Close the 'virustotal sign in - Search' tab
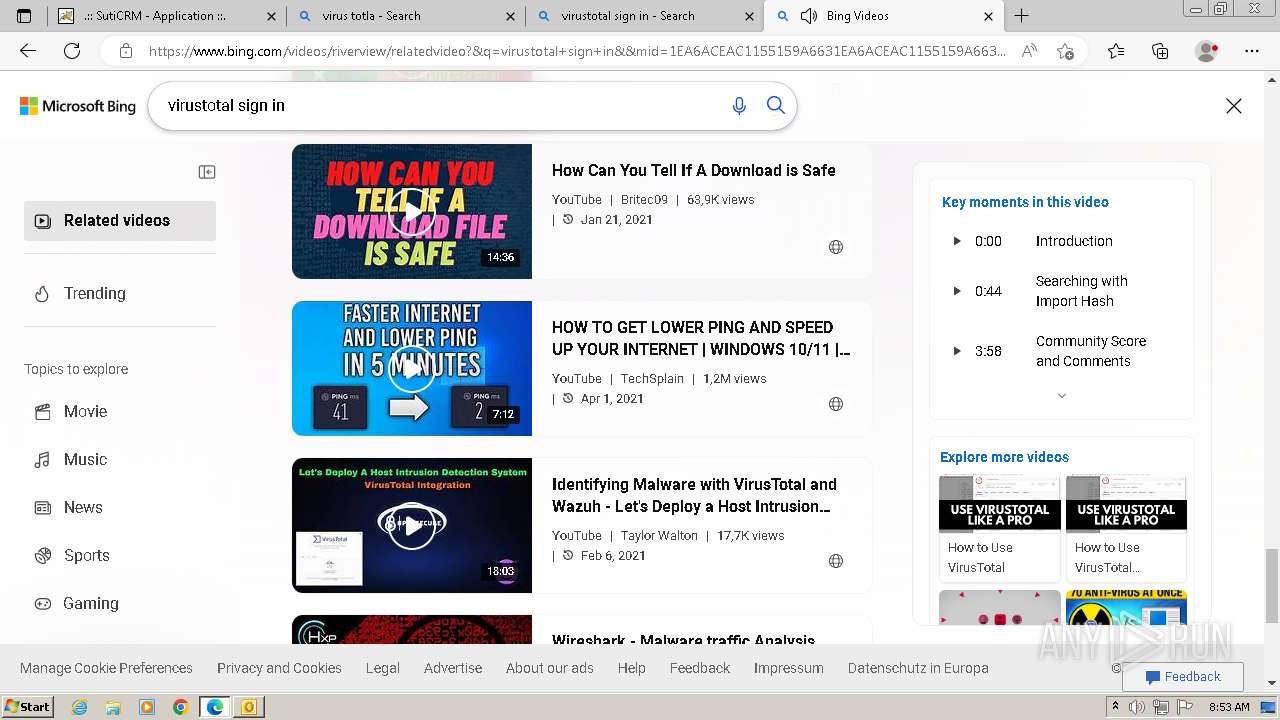The height and width of the screenshot is (720, 1280). click(x=749, y=16)
